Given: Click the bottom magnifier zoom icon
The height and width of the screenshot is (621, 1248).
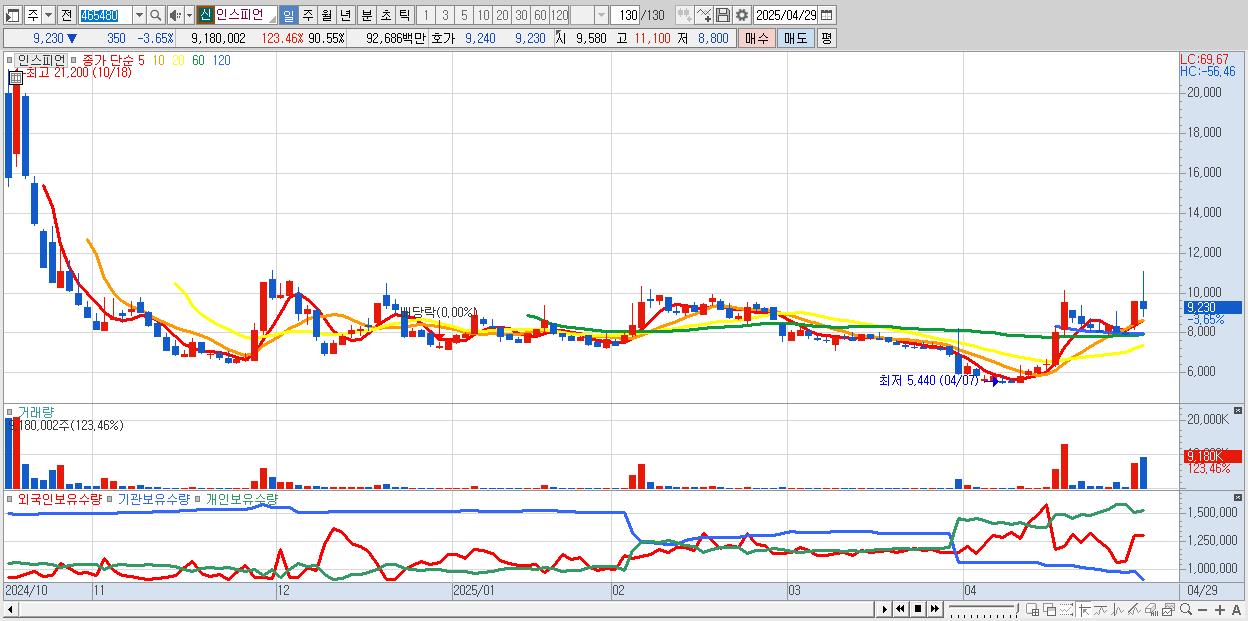Looking at the screenshot, I should (1186, 609).
